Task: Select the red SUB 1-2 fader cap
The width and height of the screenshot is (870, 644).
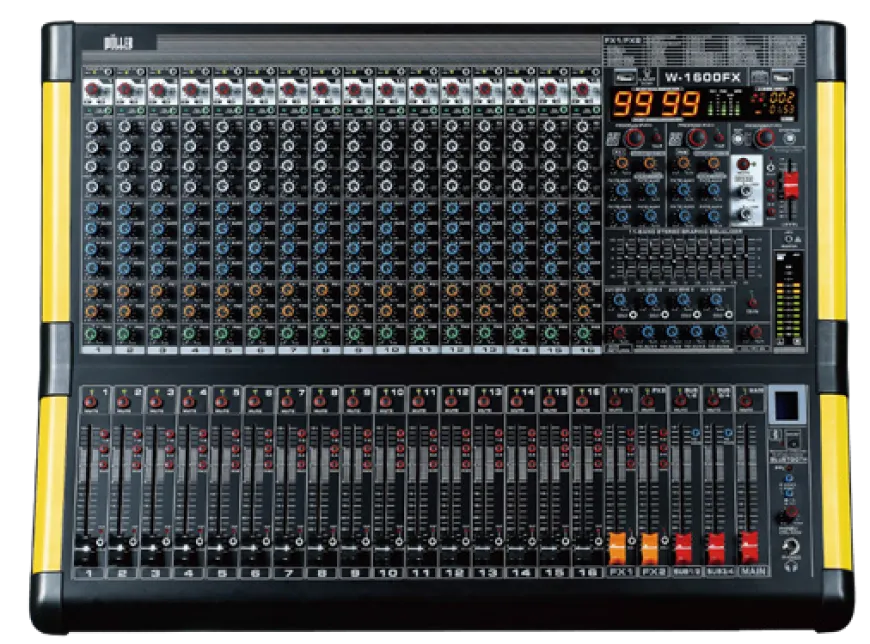Action: tap(684, 548)
